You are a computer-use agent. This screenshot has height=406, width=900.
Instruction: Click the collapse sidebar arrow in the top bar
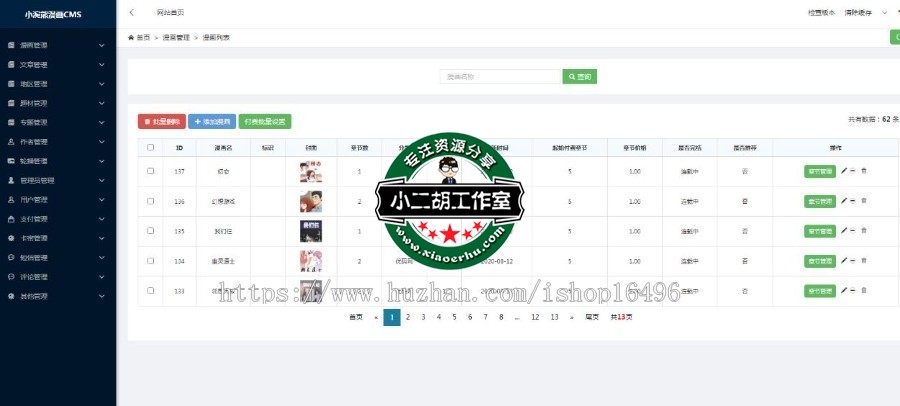click(132, 12)
